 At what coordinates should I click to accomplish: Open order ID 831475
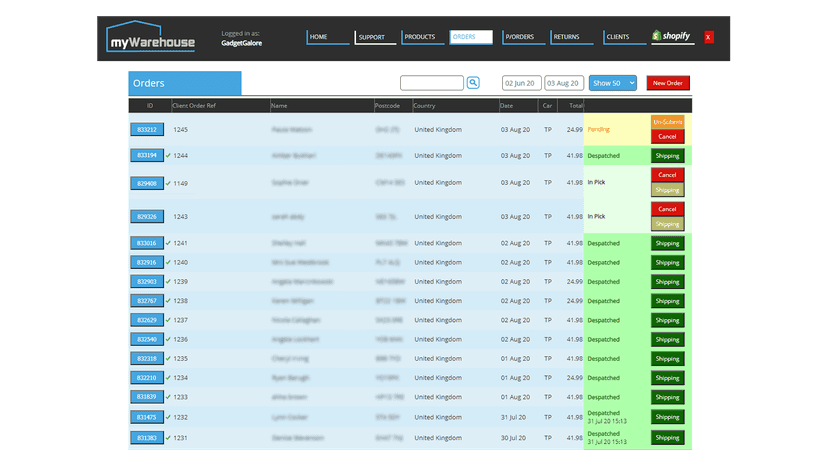pyautogui.click(x=147, y=417)
